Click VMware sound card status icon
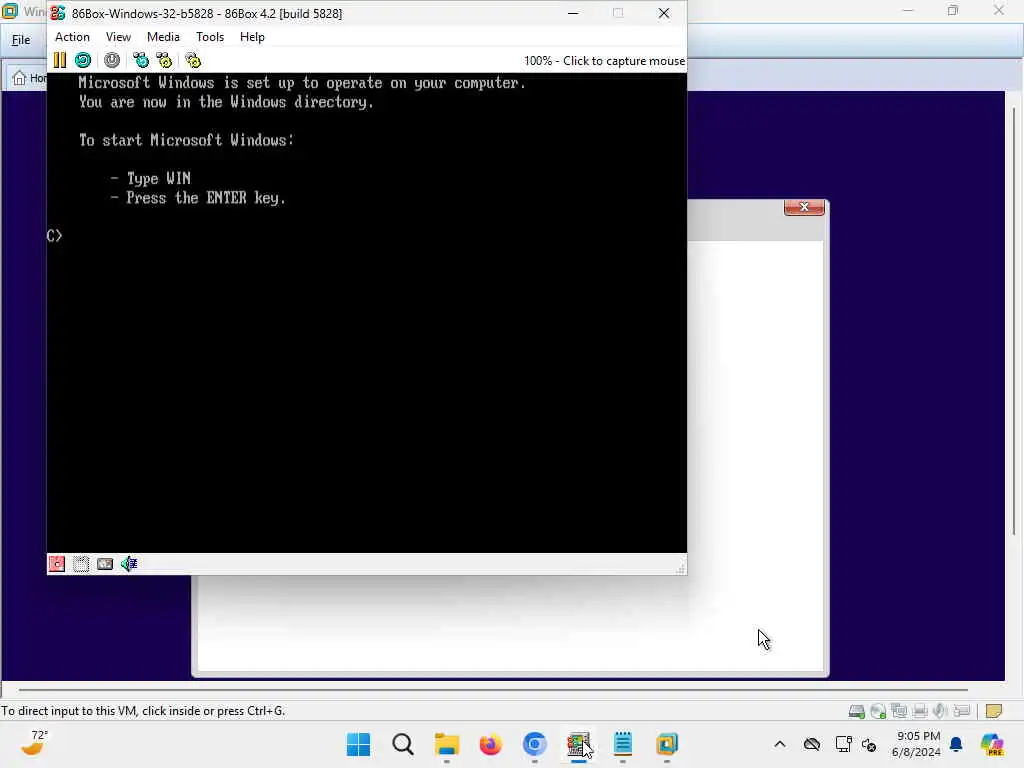The image size is (1024, 768). pos(940,711)
